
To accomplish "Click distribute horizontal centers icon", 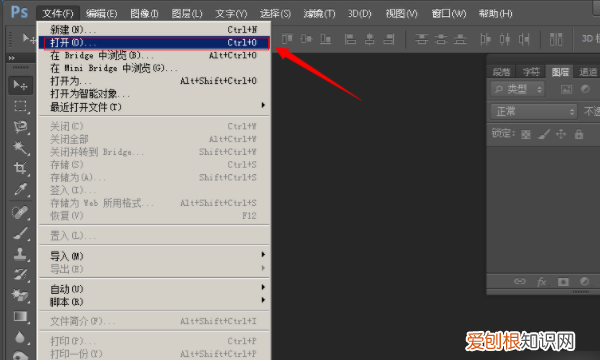I will tap(505, 39).
